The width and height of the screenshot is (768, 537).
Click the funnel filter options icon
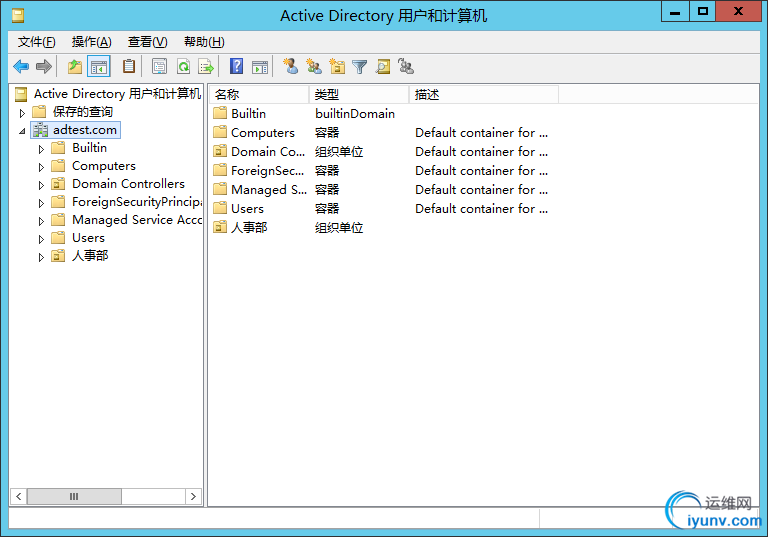[x=360, y=67]
